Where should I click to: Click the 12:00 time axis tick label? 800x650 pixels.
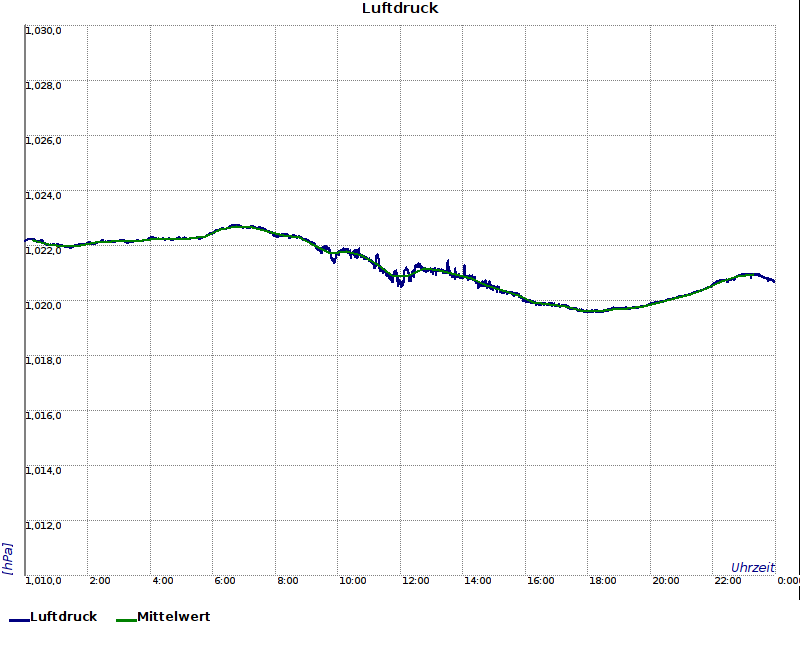[x=415, y=580]
